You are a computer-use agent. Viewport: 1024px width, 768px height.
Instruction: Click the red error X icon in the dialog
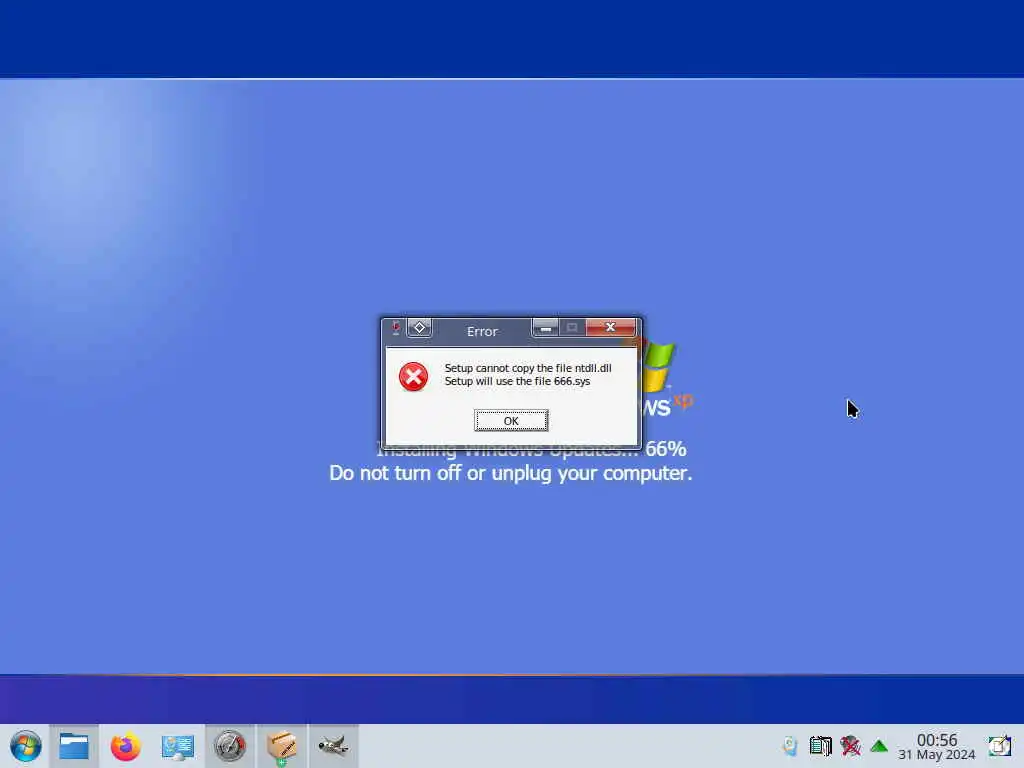(413, 376)
